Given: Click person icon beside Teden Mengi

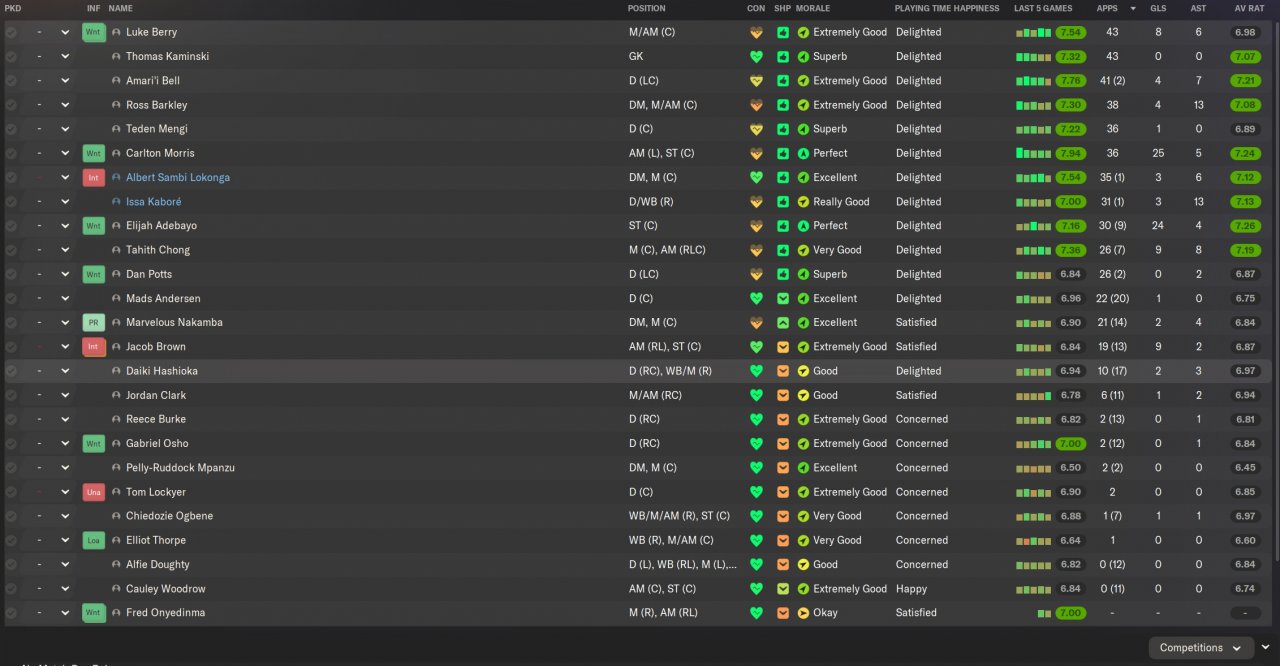Looking at the screenshot, I should 116,129.
